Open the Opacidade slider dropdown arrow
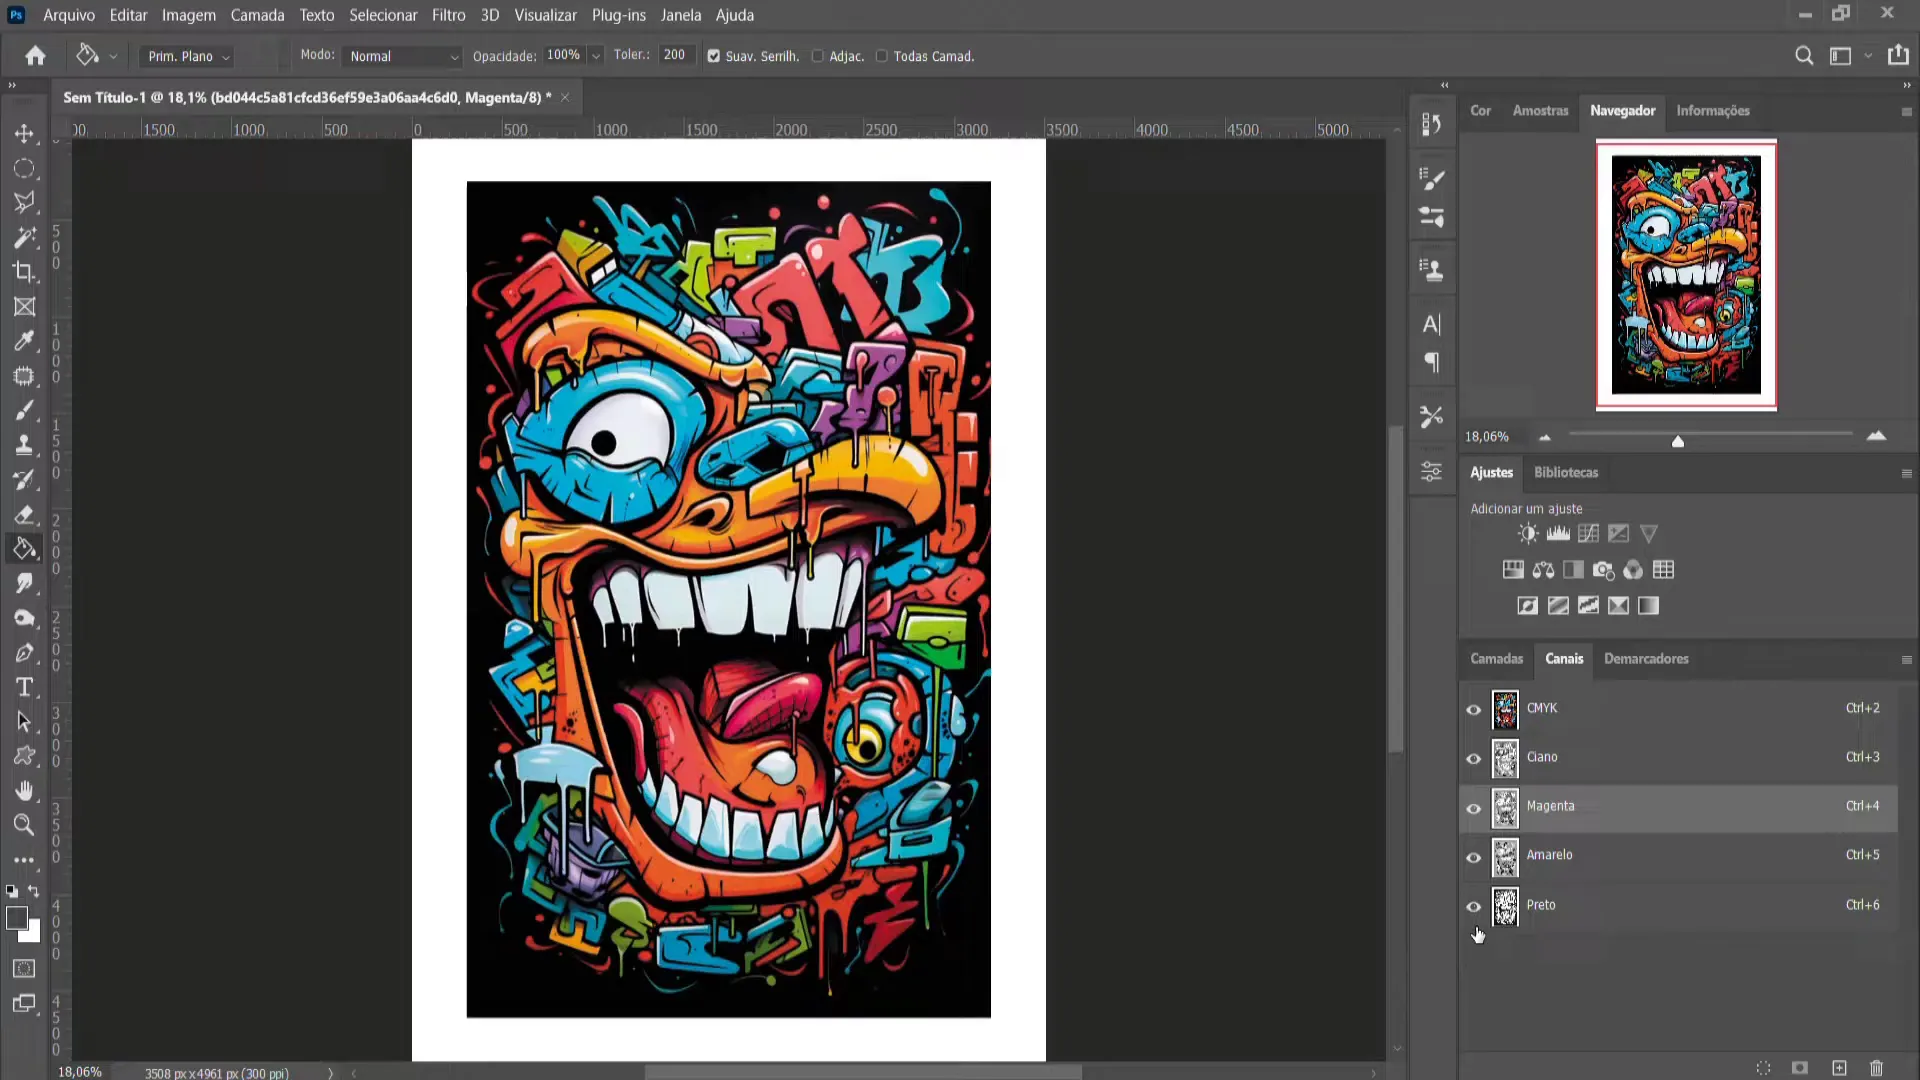This screenshot has height=1080, width=1920. [x=596, y=56]
